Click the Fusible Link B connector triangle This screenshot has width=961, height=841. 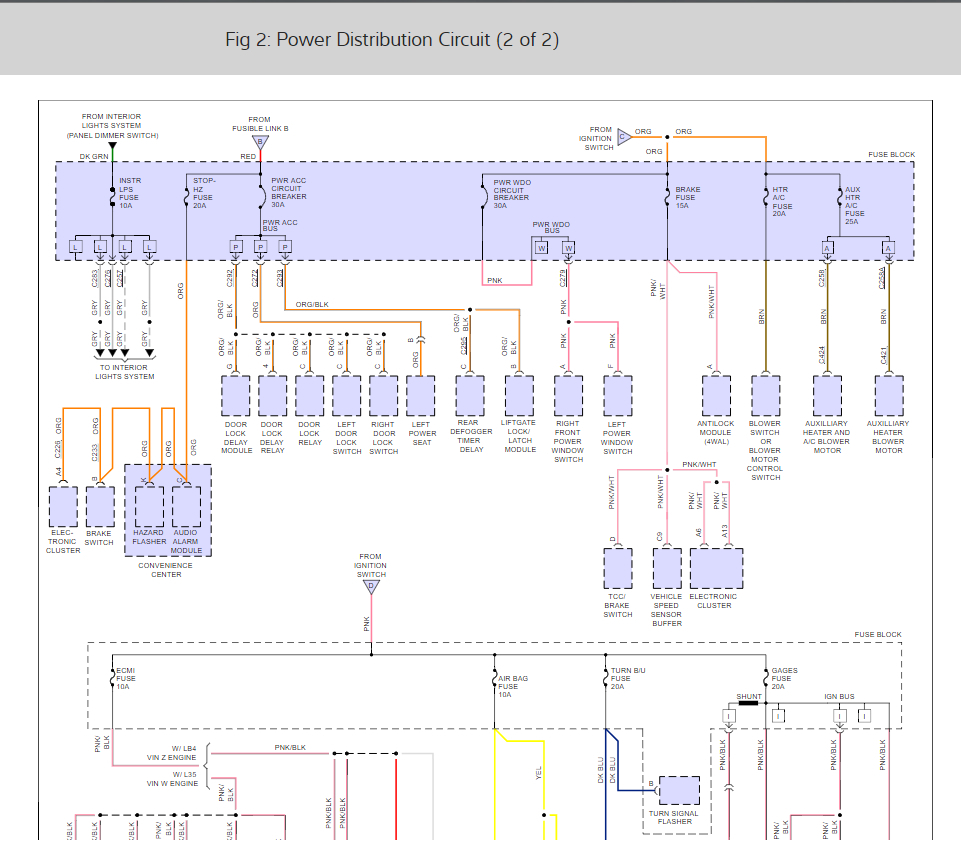[x=260, y=142]
